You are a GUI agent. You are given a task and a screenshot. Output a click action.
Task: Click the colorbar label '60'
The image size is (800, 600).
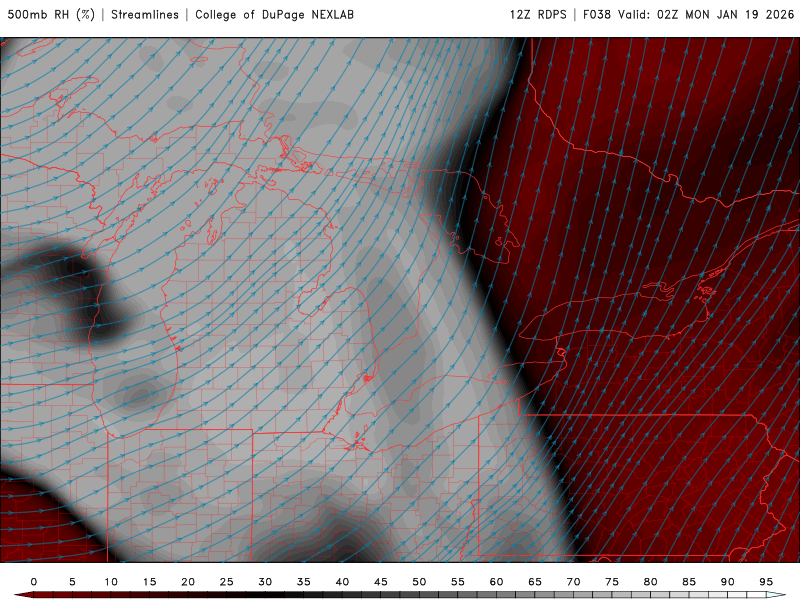496,582
